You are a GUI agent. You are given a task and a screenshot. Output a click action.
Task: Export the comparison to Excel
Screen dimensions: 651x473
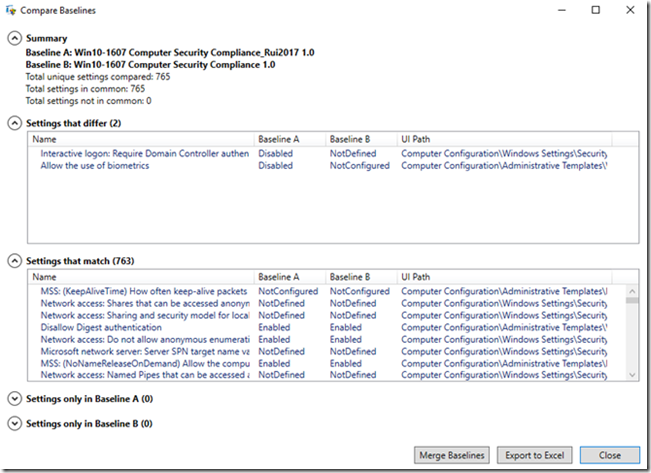point(534,455)
